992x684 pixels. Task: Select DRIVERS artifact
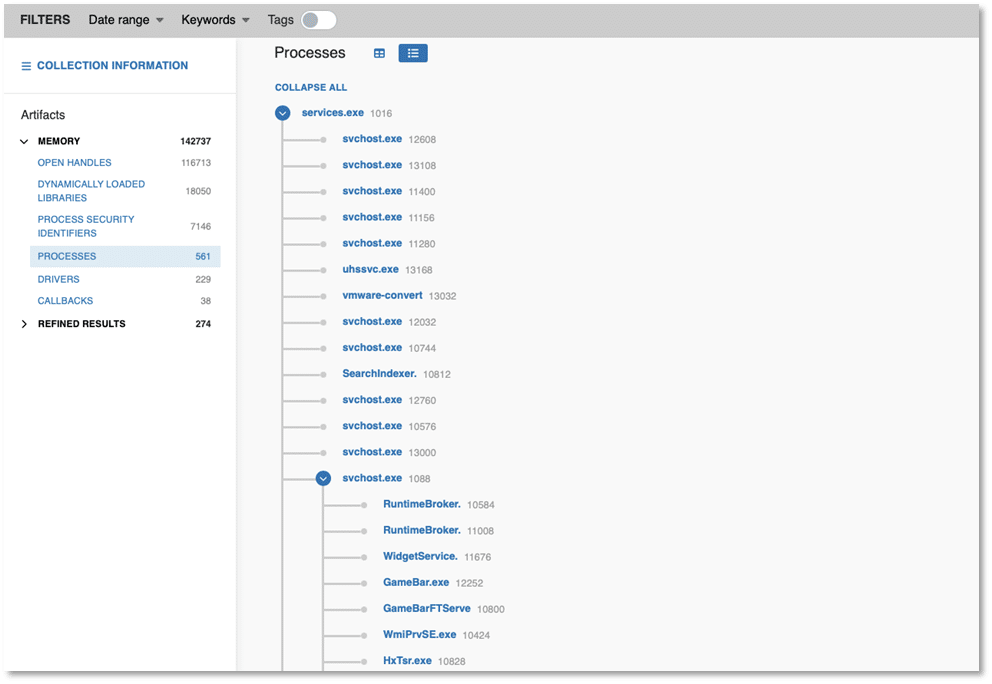click(58, 279)
